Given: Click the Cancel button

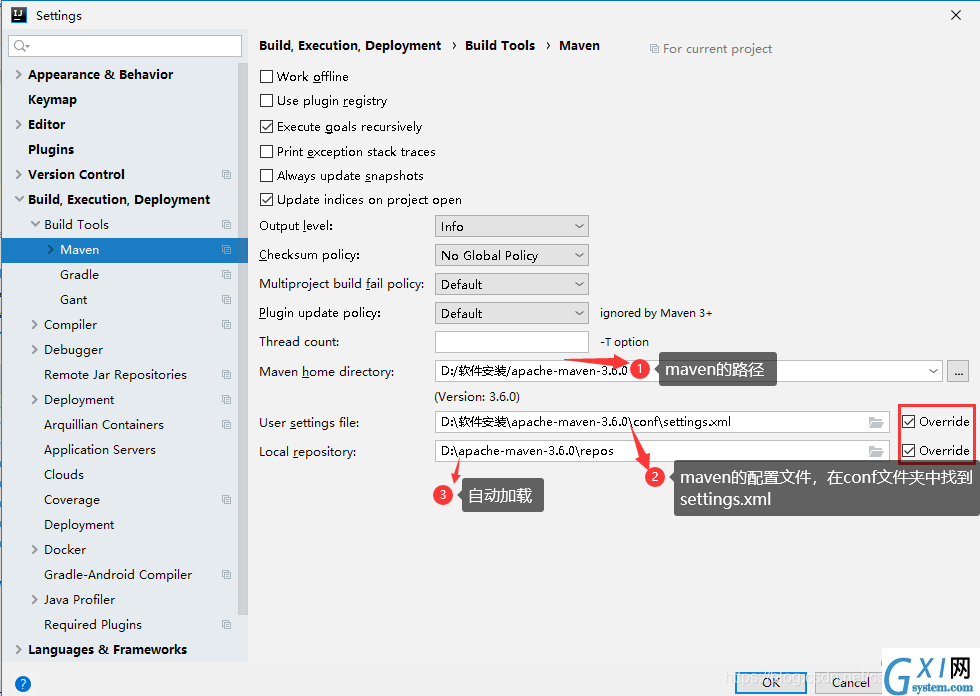Looking at the screenshot, I should coord(850,682).
